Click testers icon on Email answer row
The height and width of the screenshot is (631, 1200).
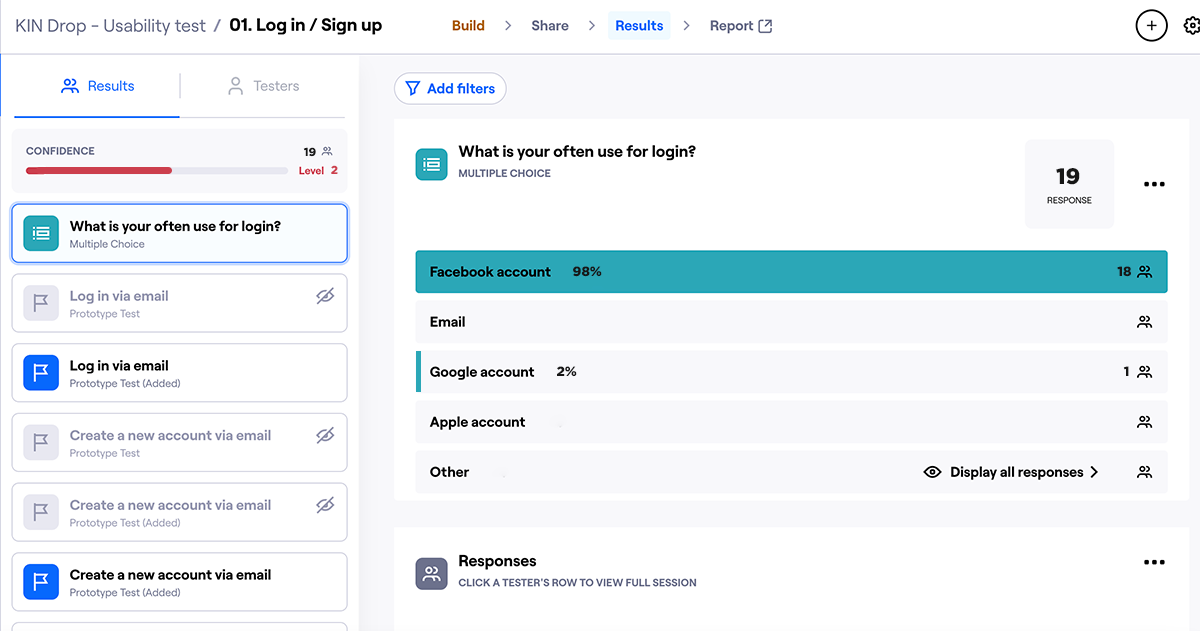click(x=1145, y=322)
